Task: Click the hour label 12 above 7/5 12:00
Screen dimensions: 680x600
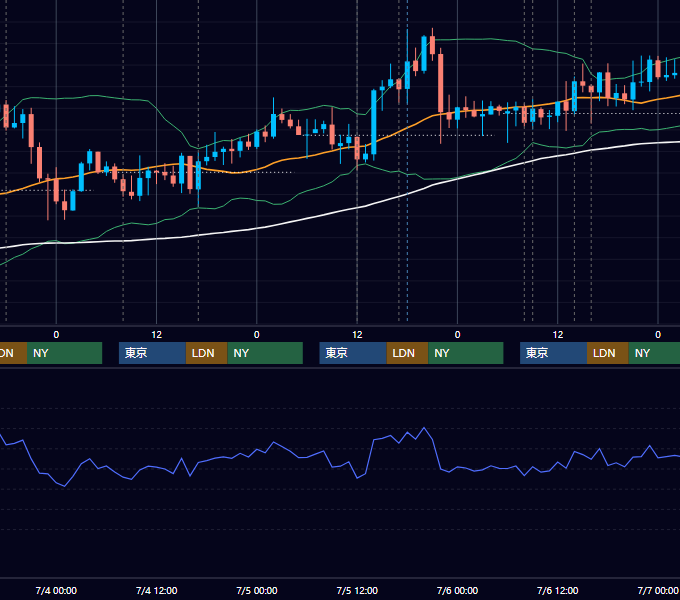Action: 357,335
